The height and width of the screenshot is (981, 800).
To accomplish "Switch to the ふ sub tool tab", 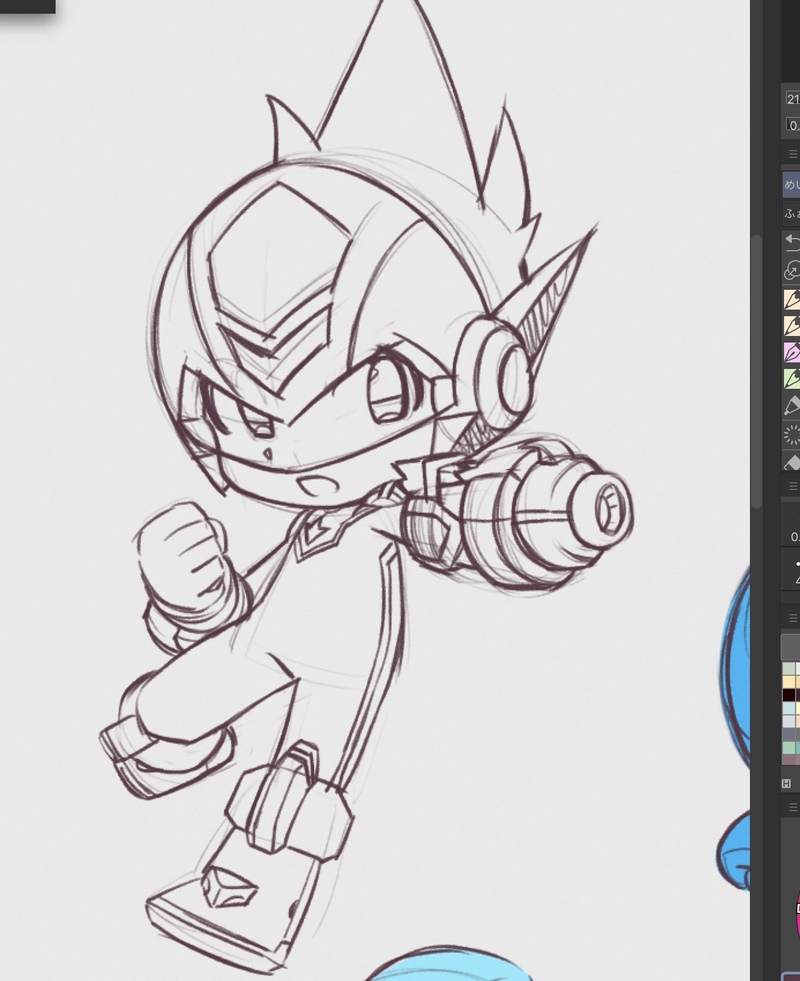I will click(791, 213).
